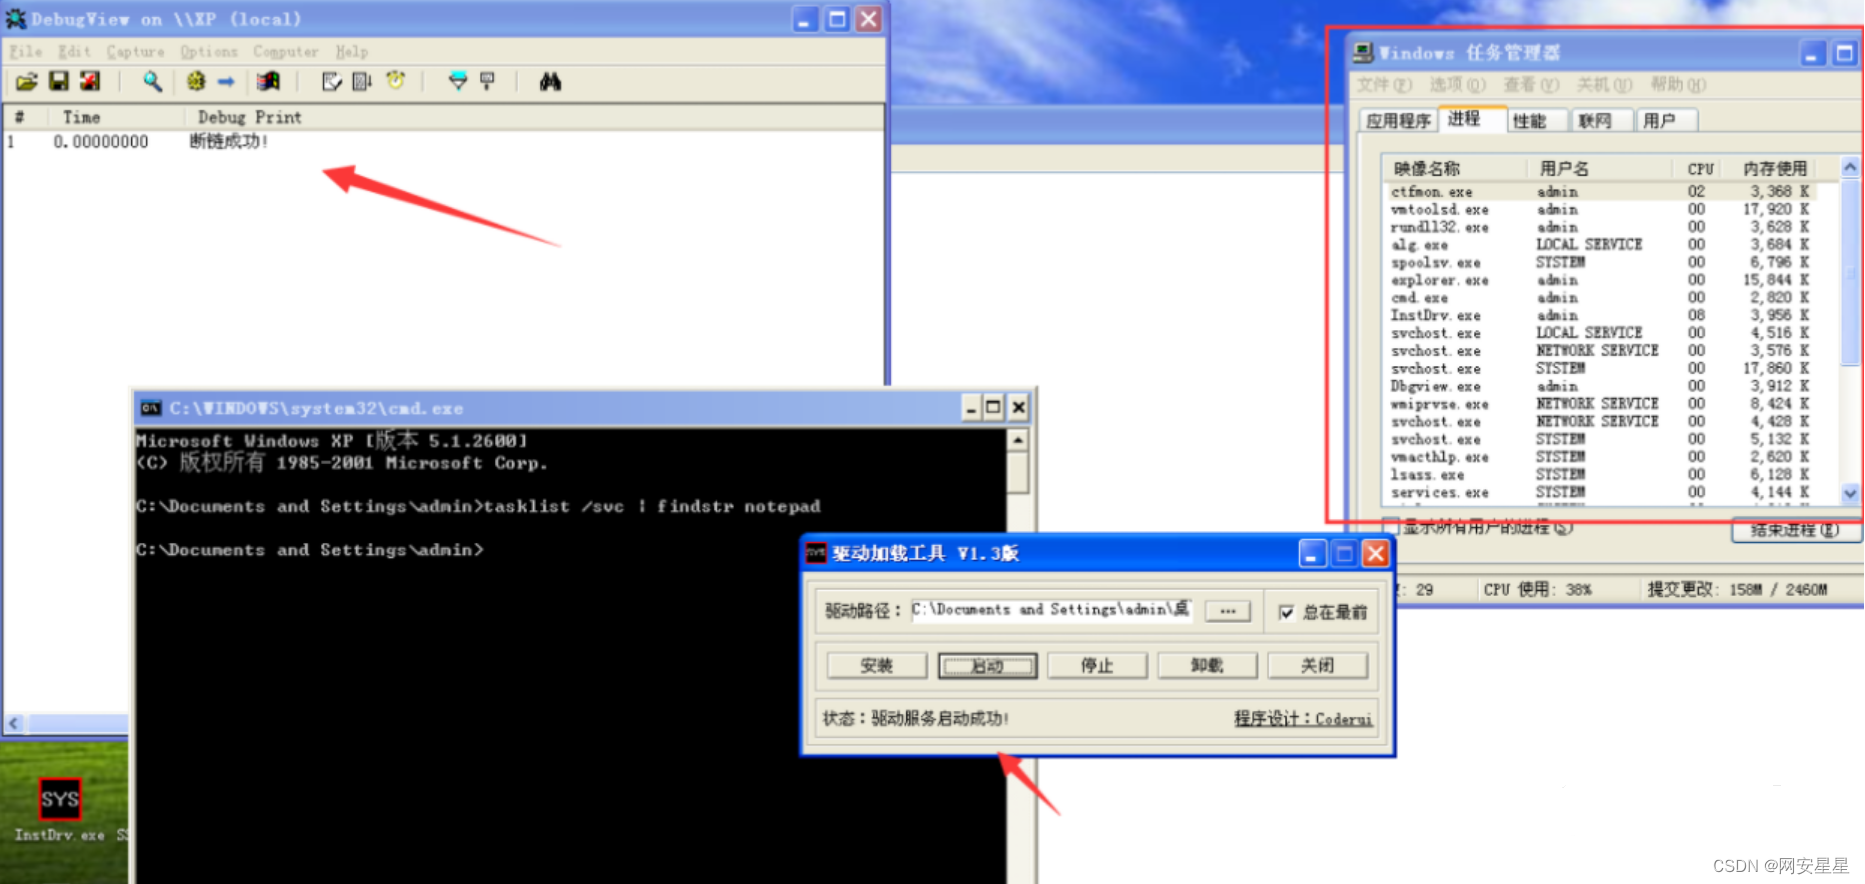1865x884 pixels.
Task: Click the clear display notepad icon in DebugView
Action: point(332,81)
